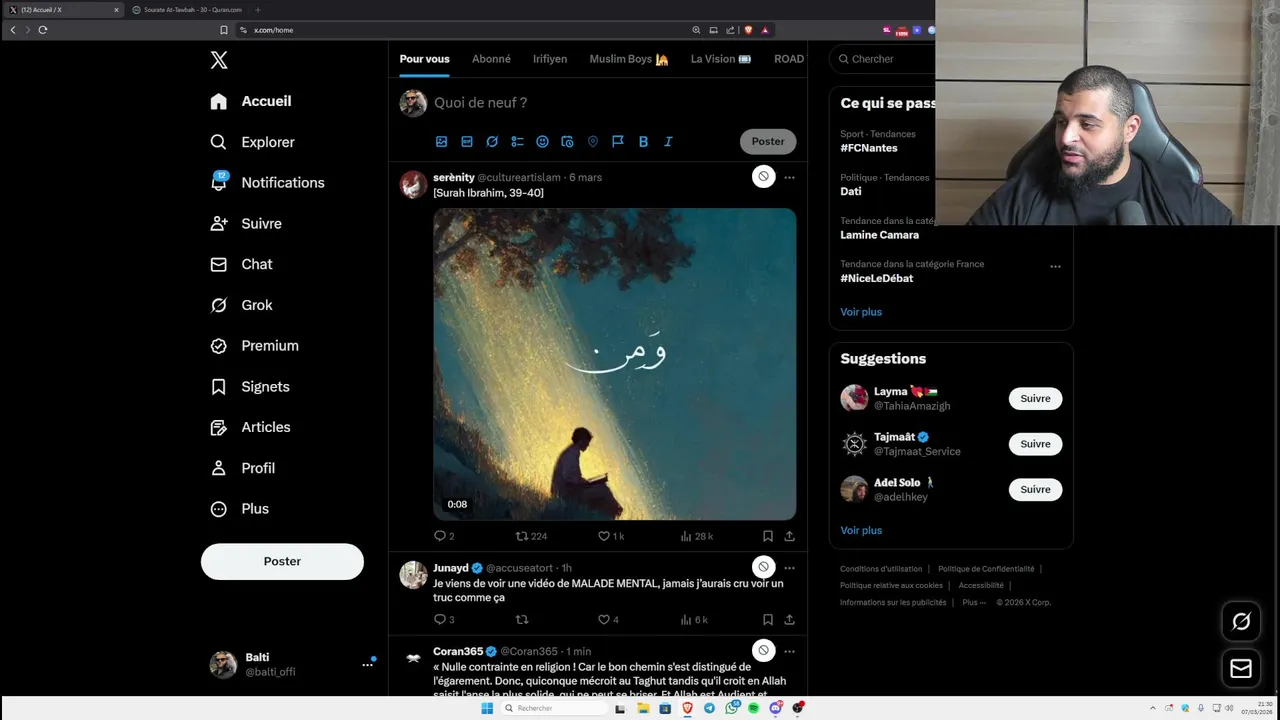Open more options for the Junayd post
Screen dimensions: 1280x720
tap(789, 567)
